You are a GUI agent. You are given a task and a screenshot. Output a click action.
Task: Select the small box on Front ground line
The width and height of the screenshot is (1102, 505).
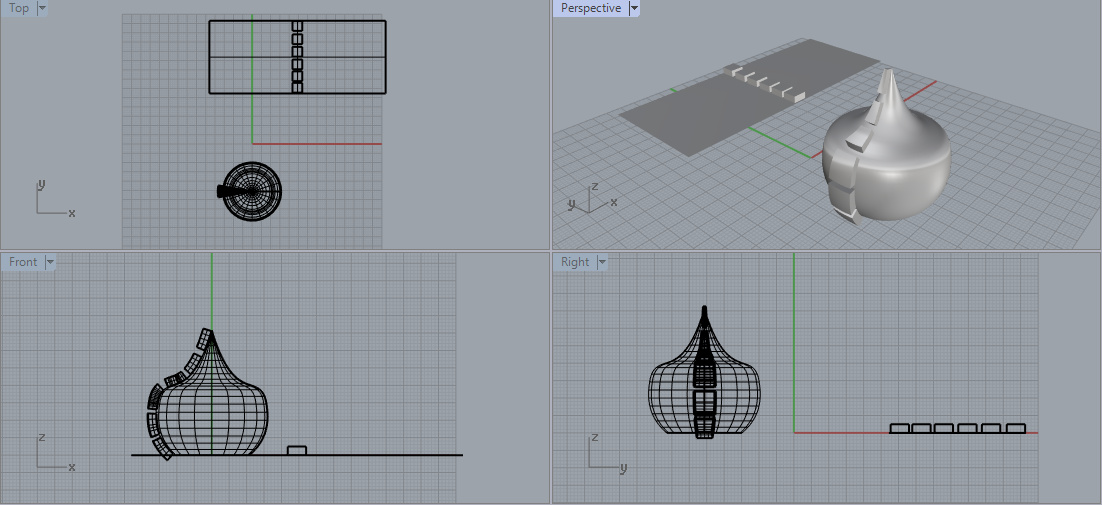point(296,450)
